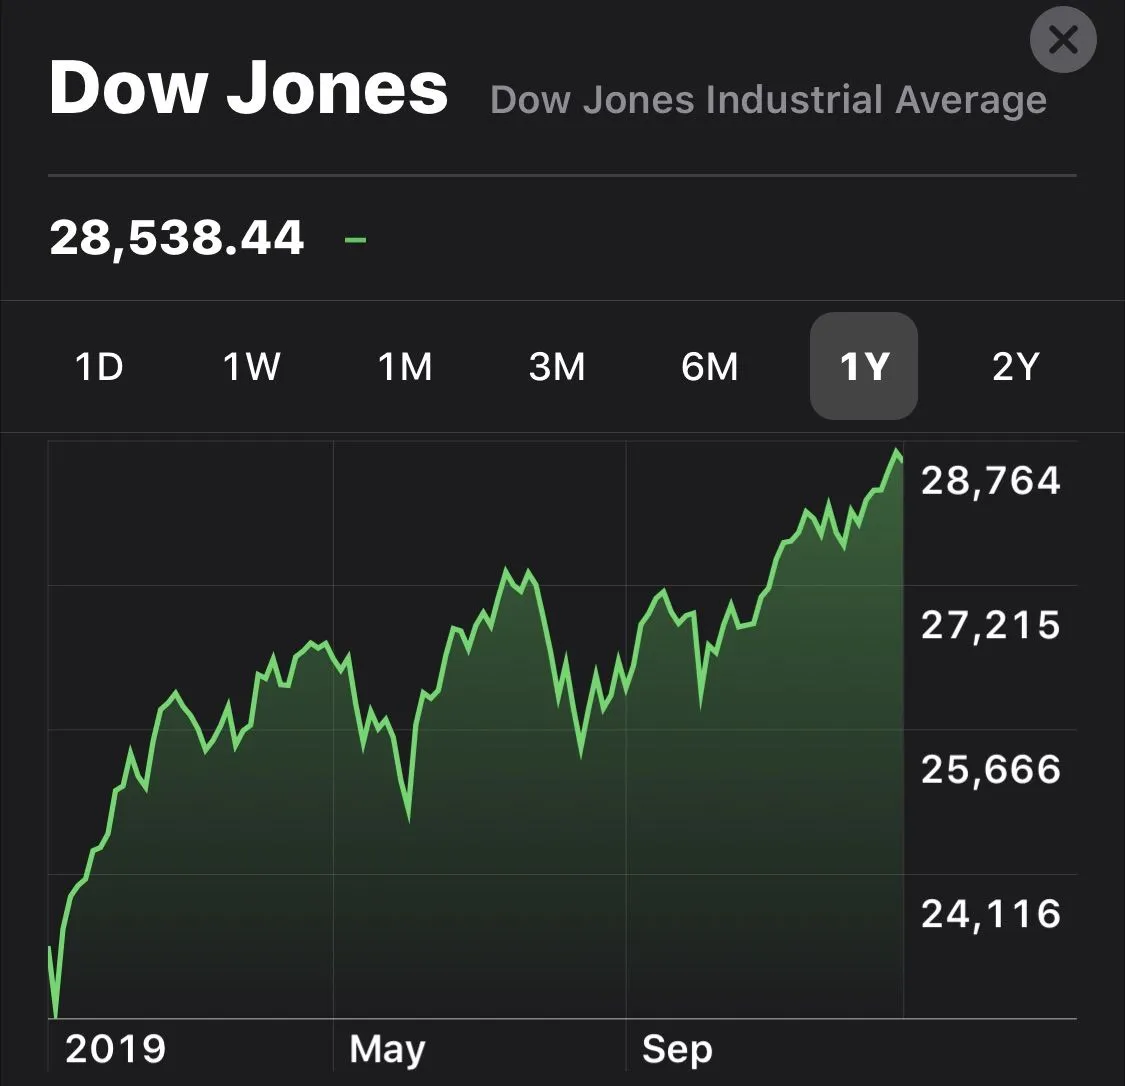Tap the bold Dow Jones title
The height and width of the screenshot is (1086, 1125).
coord(248,89)
